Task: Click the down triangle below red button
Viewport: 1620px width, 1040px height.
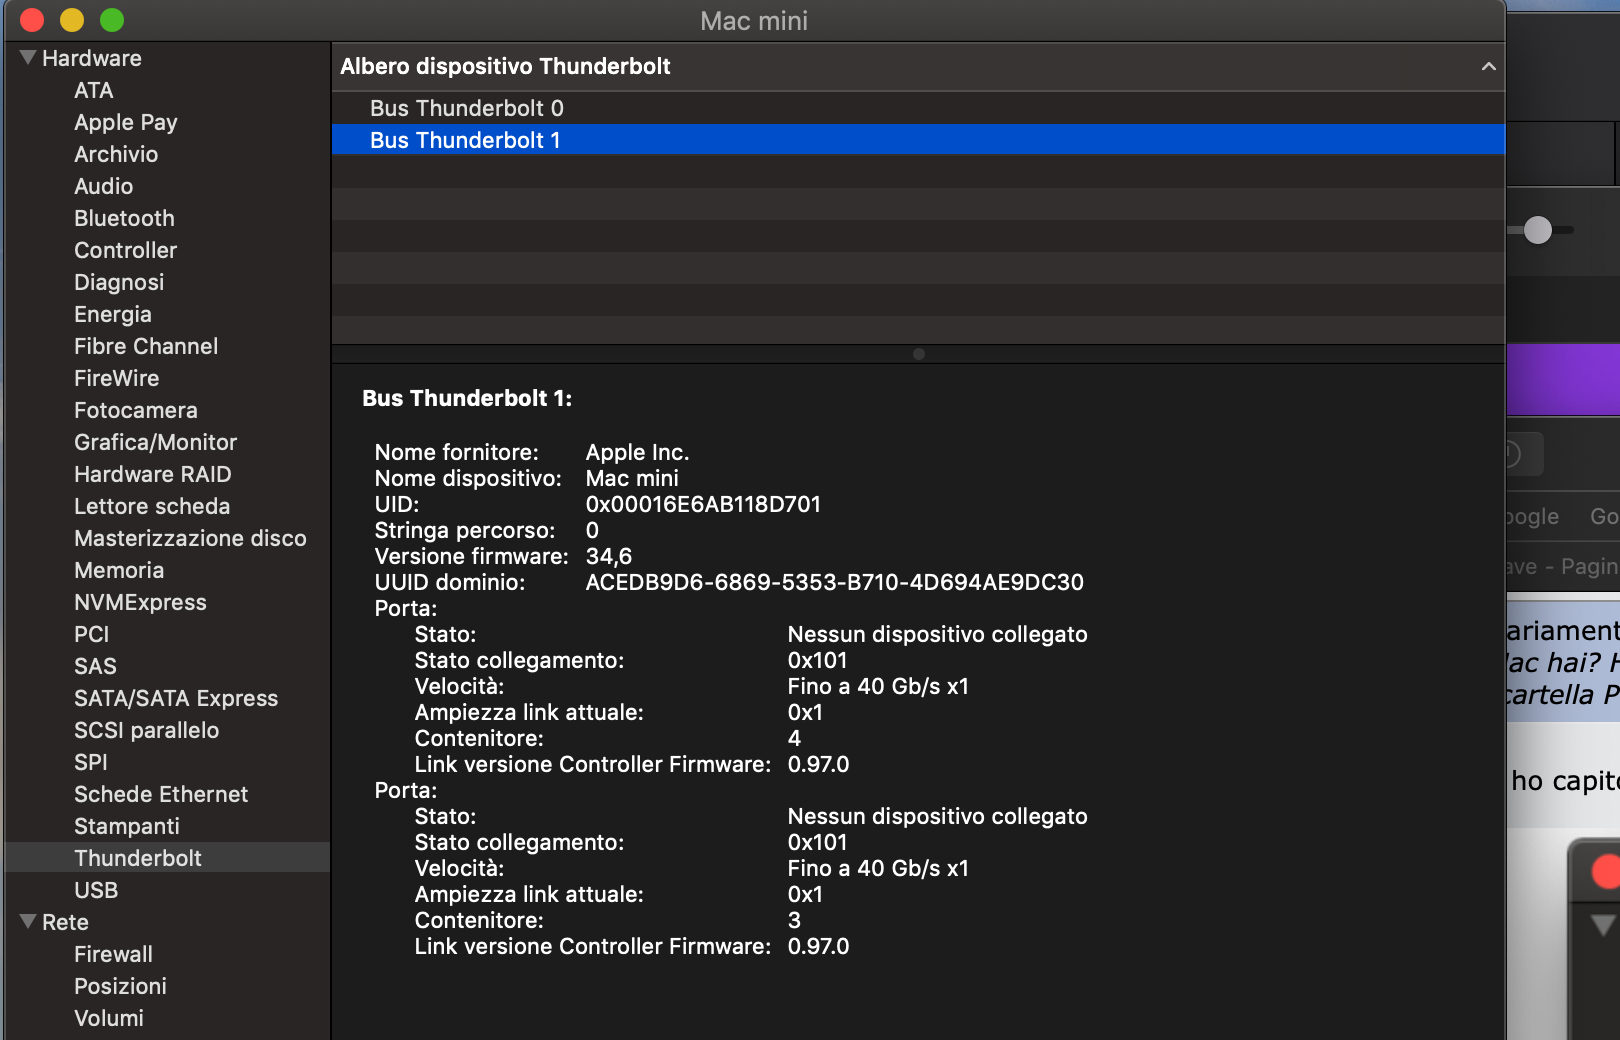Action: click(x=1604, y=925)
